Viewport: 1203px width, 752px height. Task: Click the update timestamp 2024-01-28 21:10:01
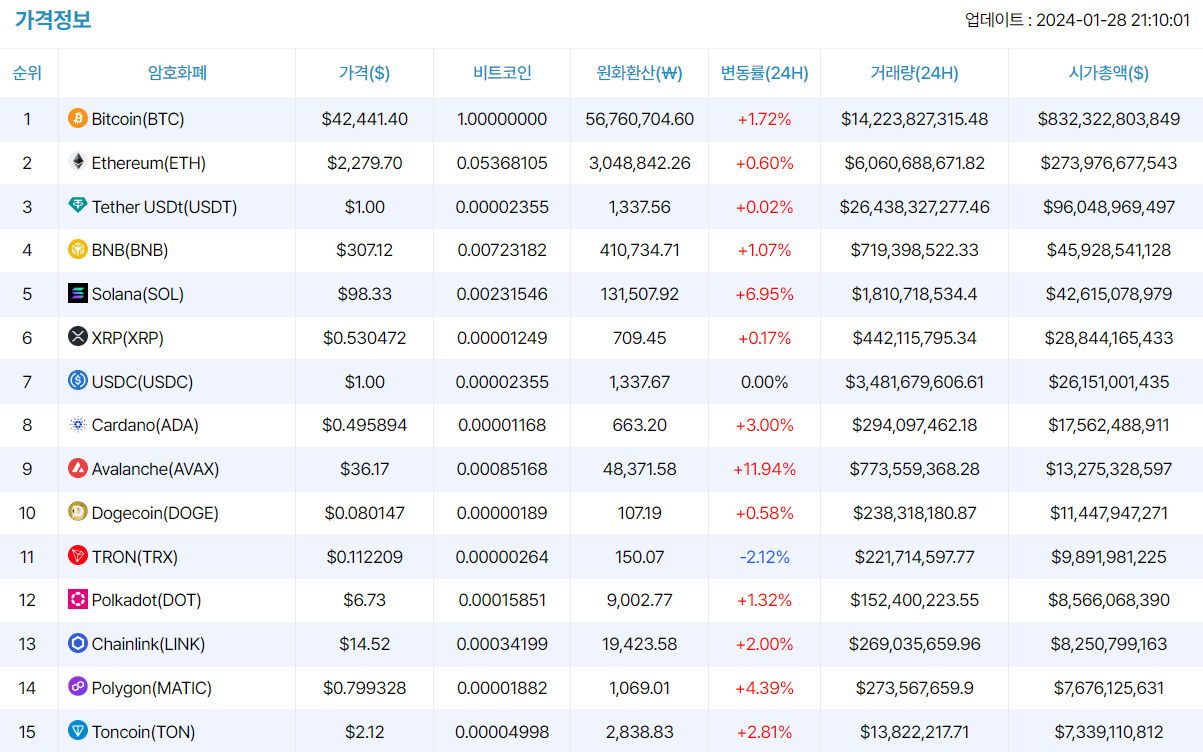point(1113,20)
